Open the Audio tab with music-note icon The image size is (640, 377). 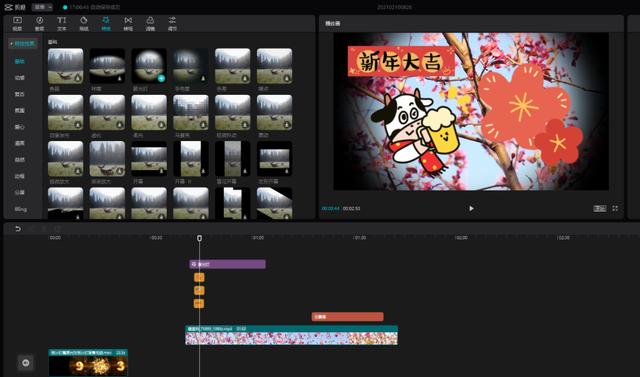[x=40, y=24]
